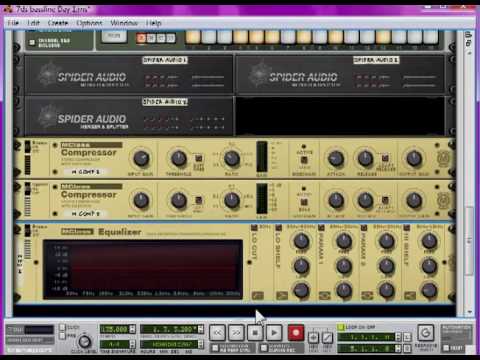
Task: Click the Param 2 frequency knob
Action: click(x=386, y=241)
